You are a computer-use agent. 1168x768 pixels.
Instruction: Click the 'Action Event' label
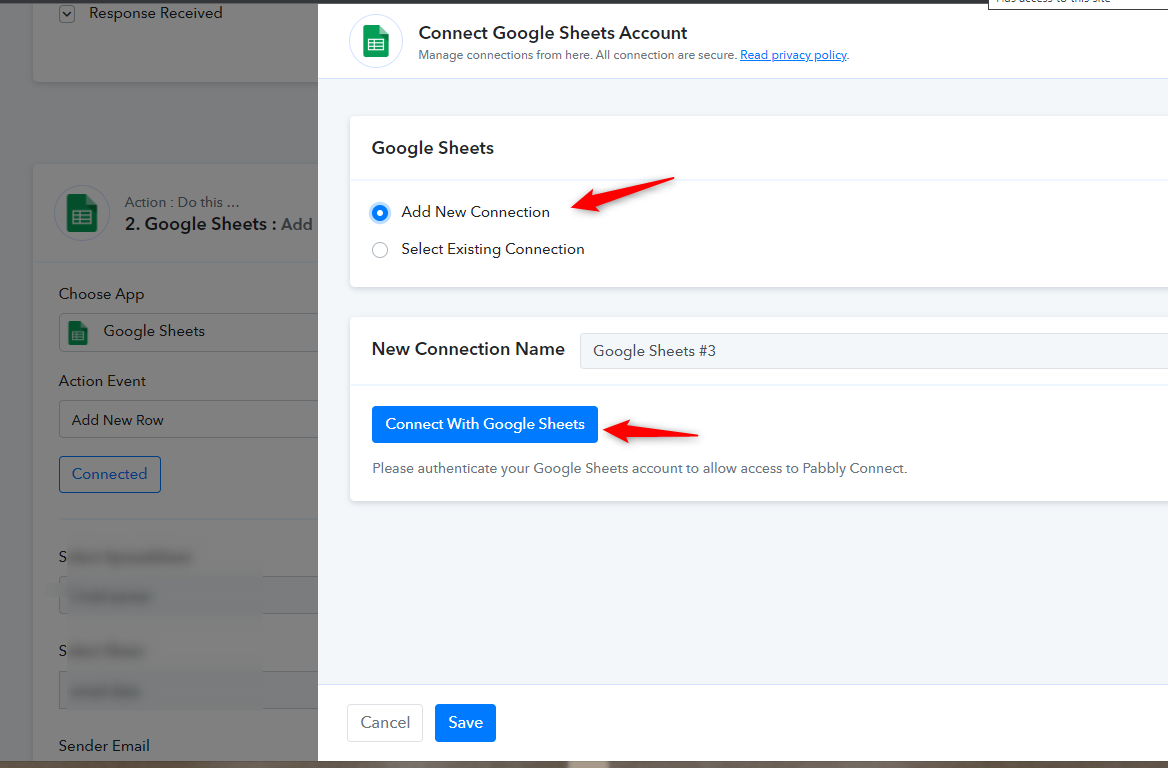(x=102, y=381)
